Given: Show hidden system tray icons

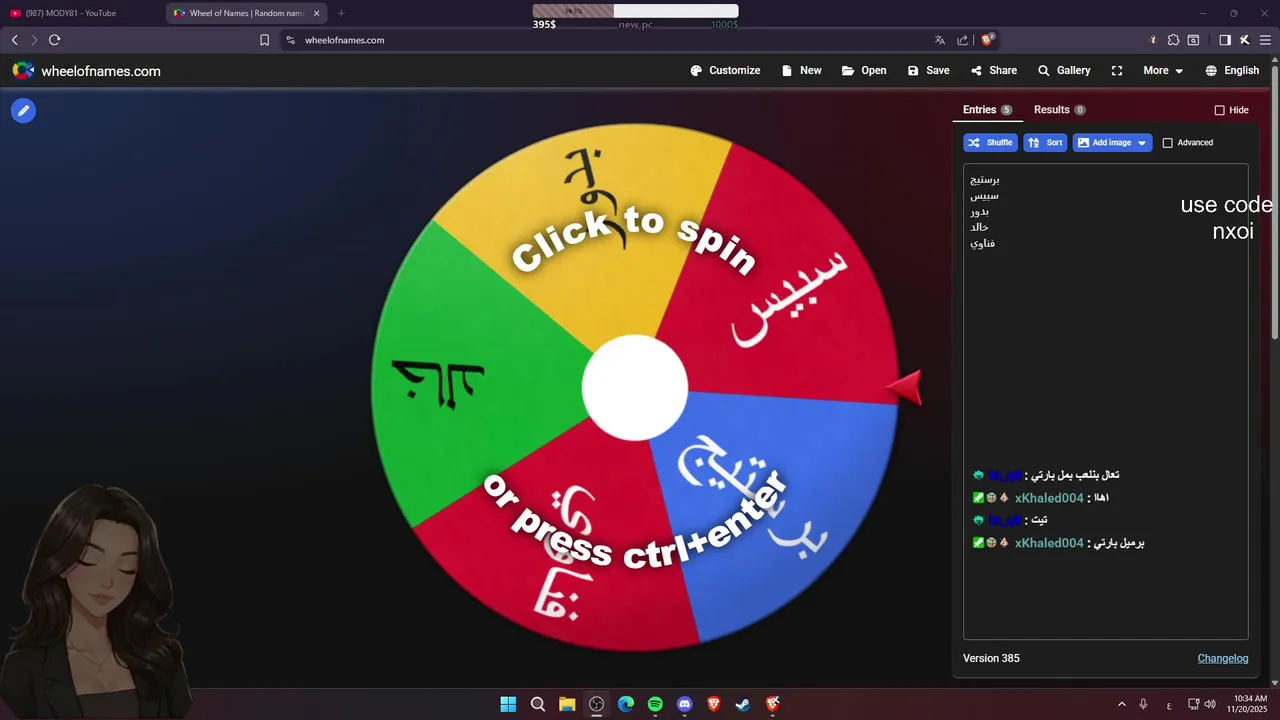Looking at the screenshot, I should (x=1121, y=704).
